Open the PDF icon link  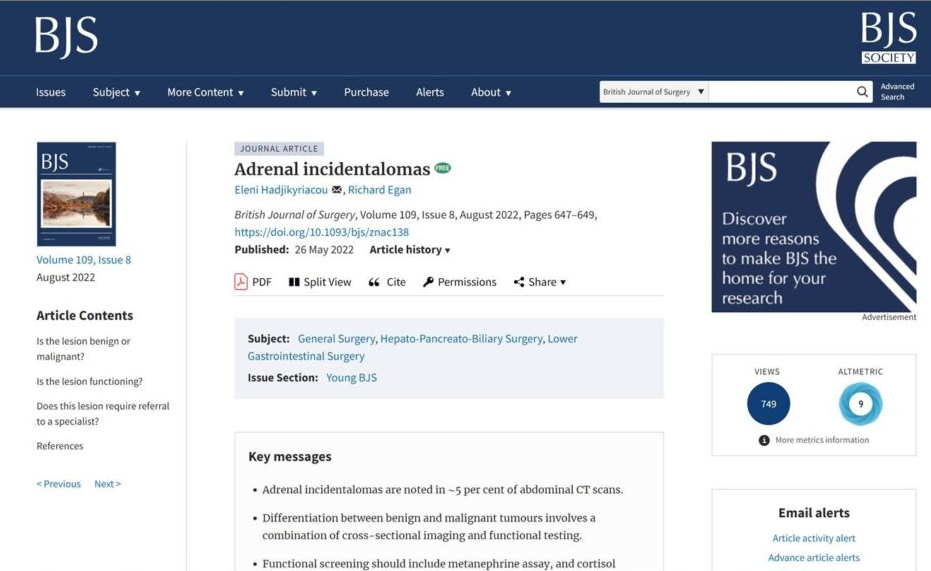(x=241, y=282)
